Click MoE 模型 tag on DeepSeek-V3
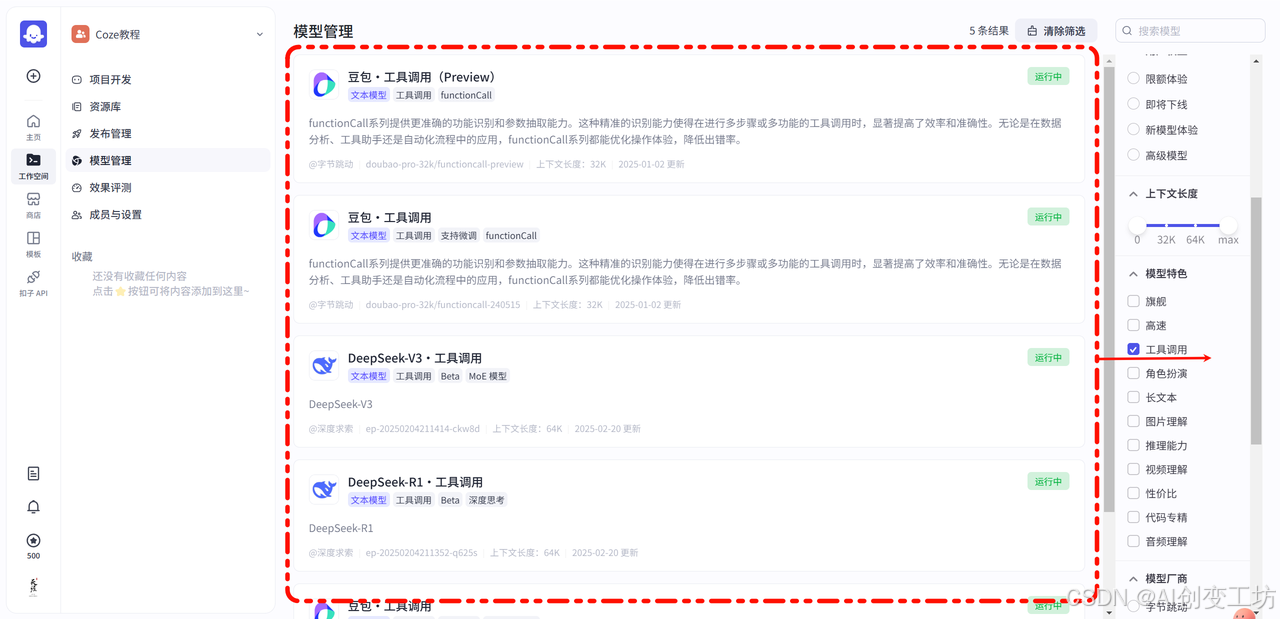1280x619 pixels. tap(488, 376)
